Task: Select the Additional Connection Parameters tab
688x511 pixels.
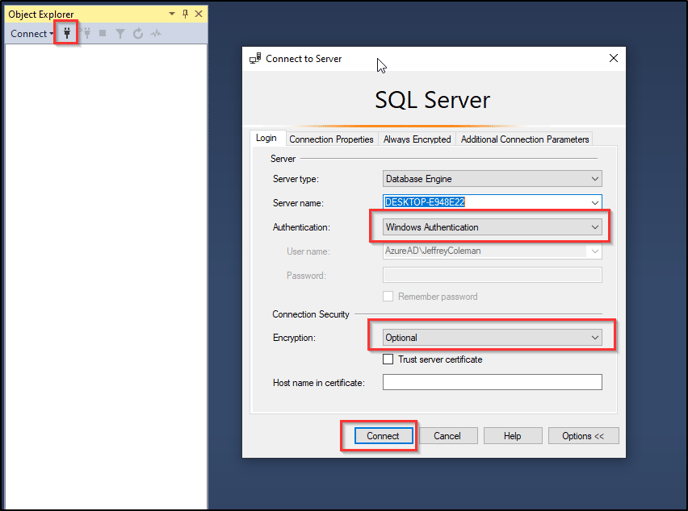Action: click(x=525, y=139)
